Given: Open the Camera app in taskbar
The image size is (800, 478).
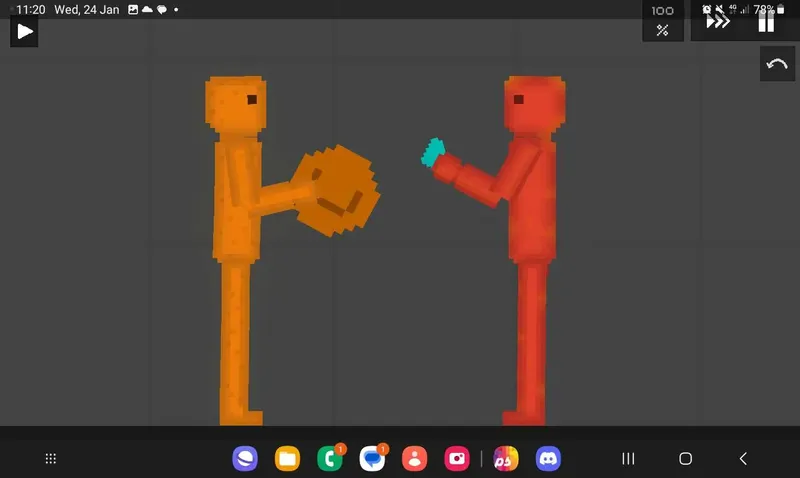Looking at the screenshot, I should click(457, 458).
